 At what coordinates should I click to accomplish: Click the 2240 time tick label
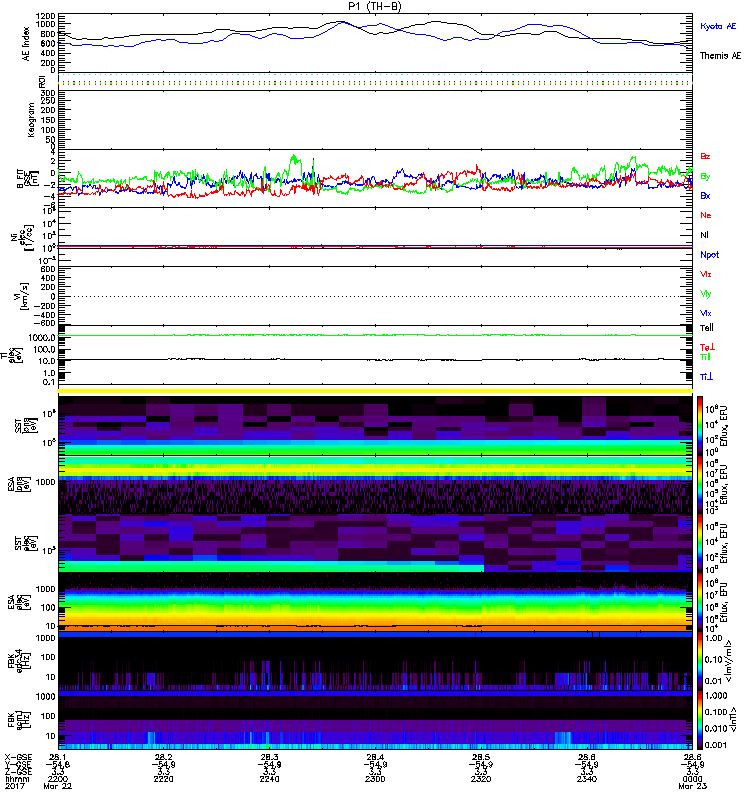point(269,779)
